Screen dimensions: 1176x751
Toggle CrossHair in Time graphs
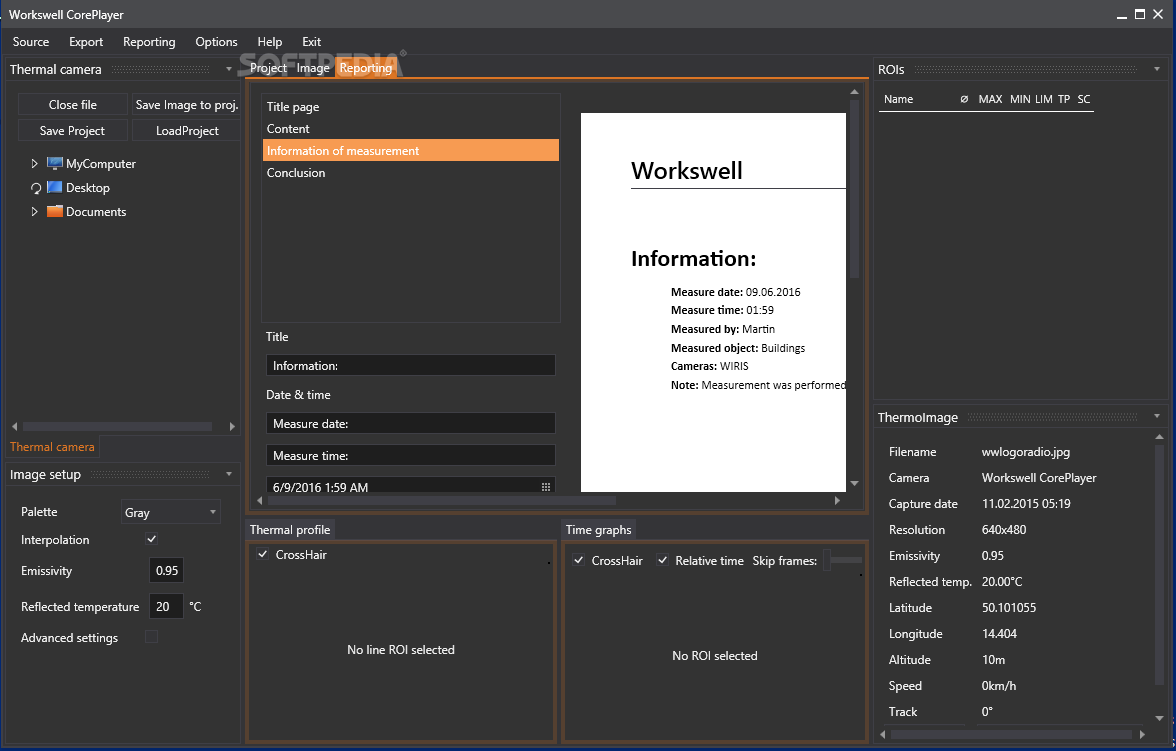(x=578, y=560)
